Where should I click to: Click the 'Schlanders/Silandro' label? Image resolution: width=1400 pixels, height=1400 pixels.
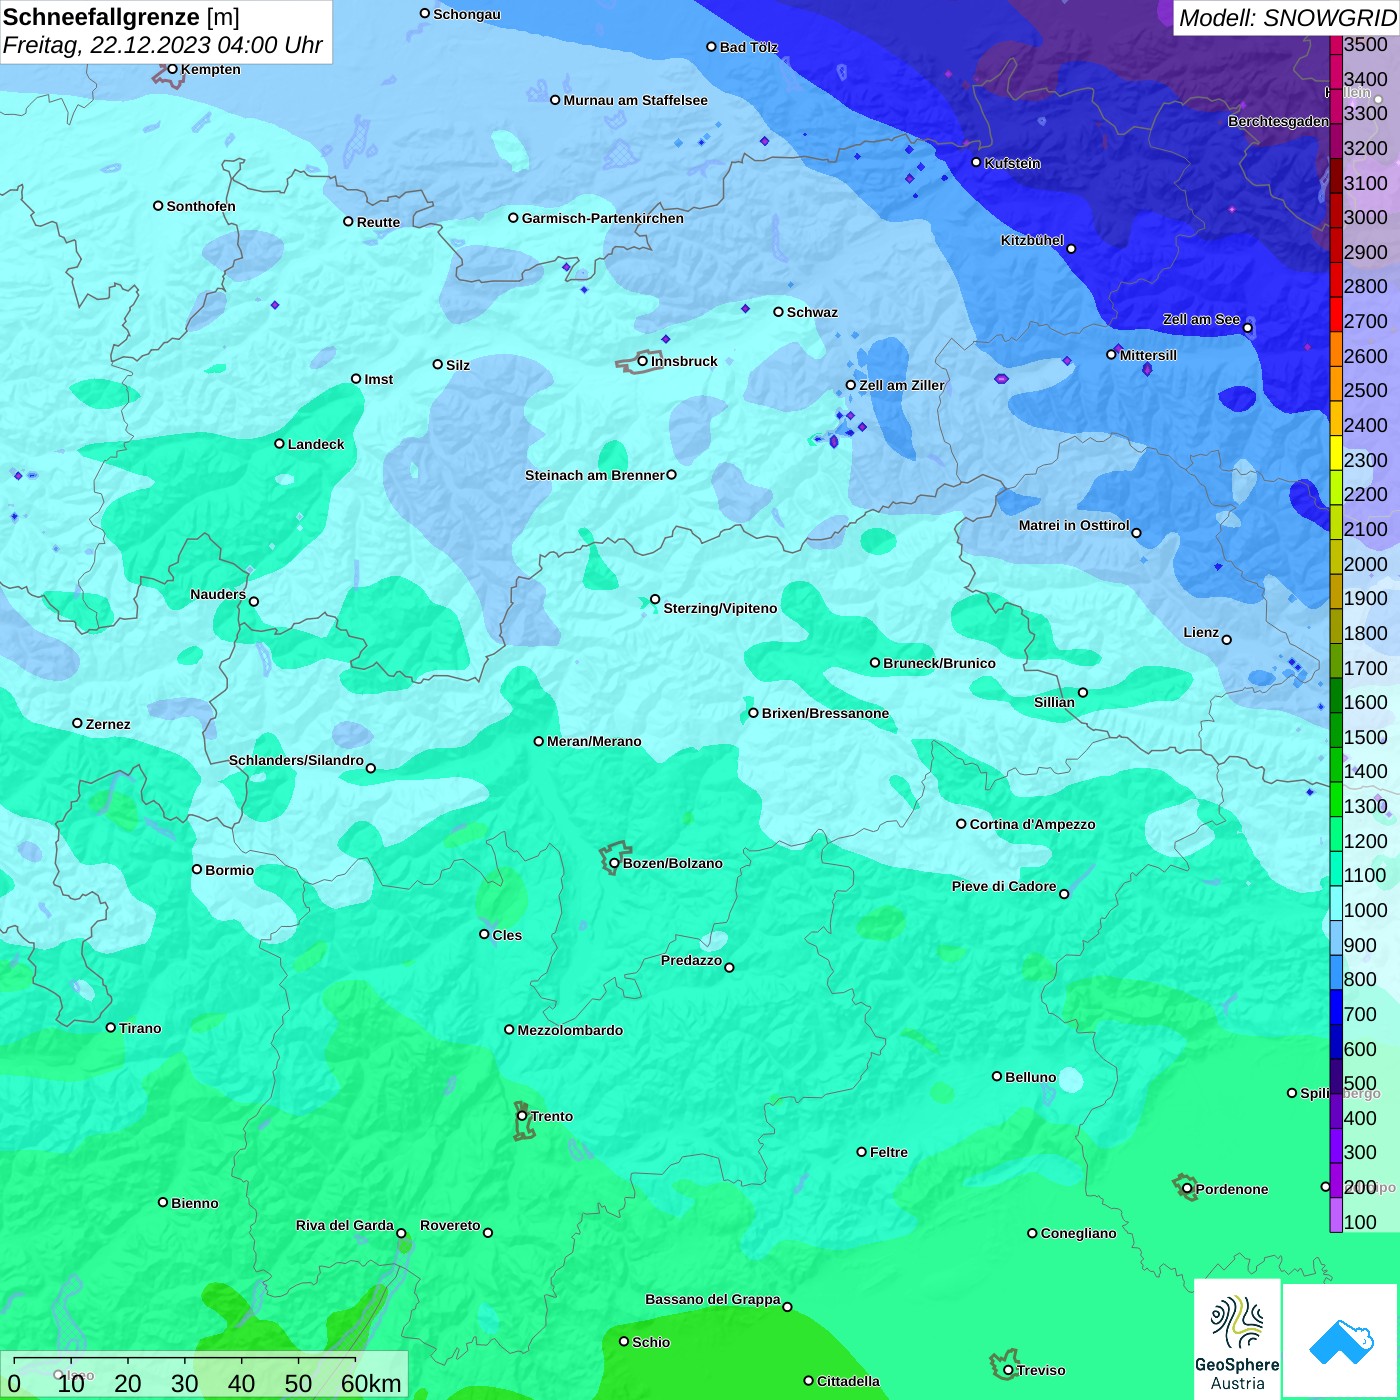[296, 760]
